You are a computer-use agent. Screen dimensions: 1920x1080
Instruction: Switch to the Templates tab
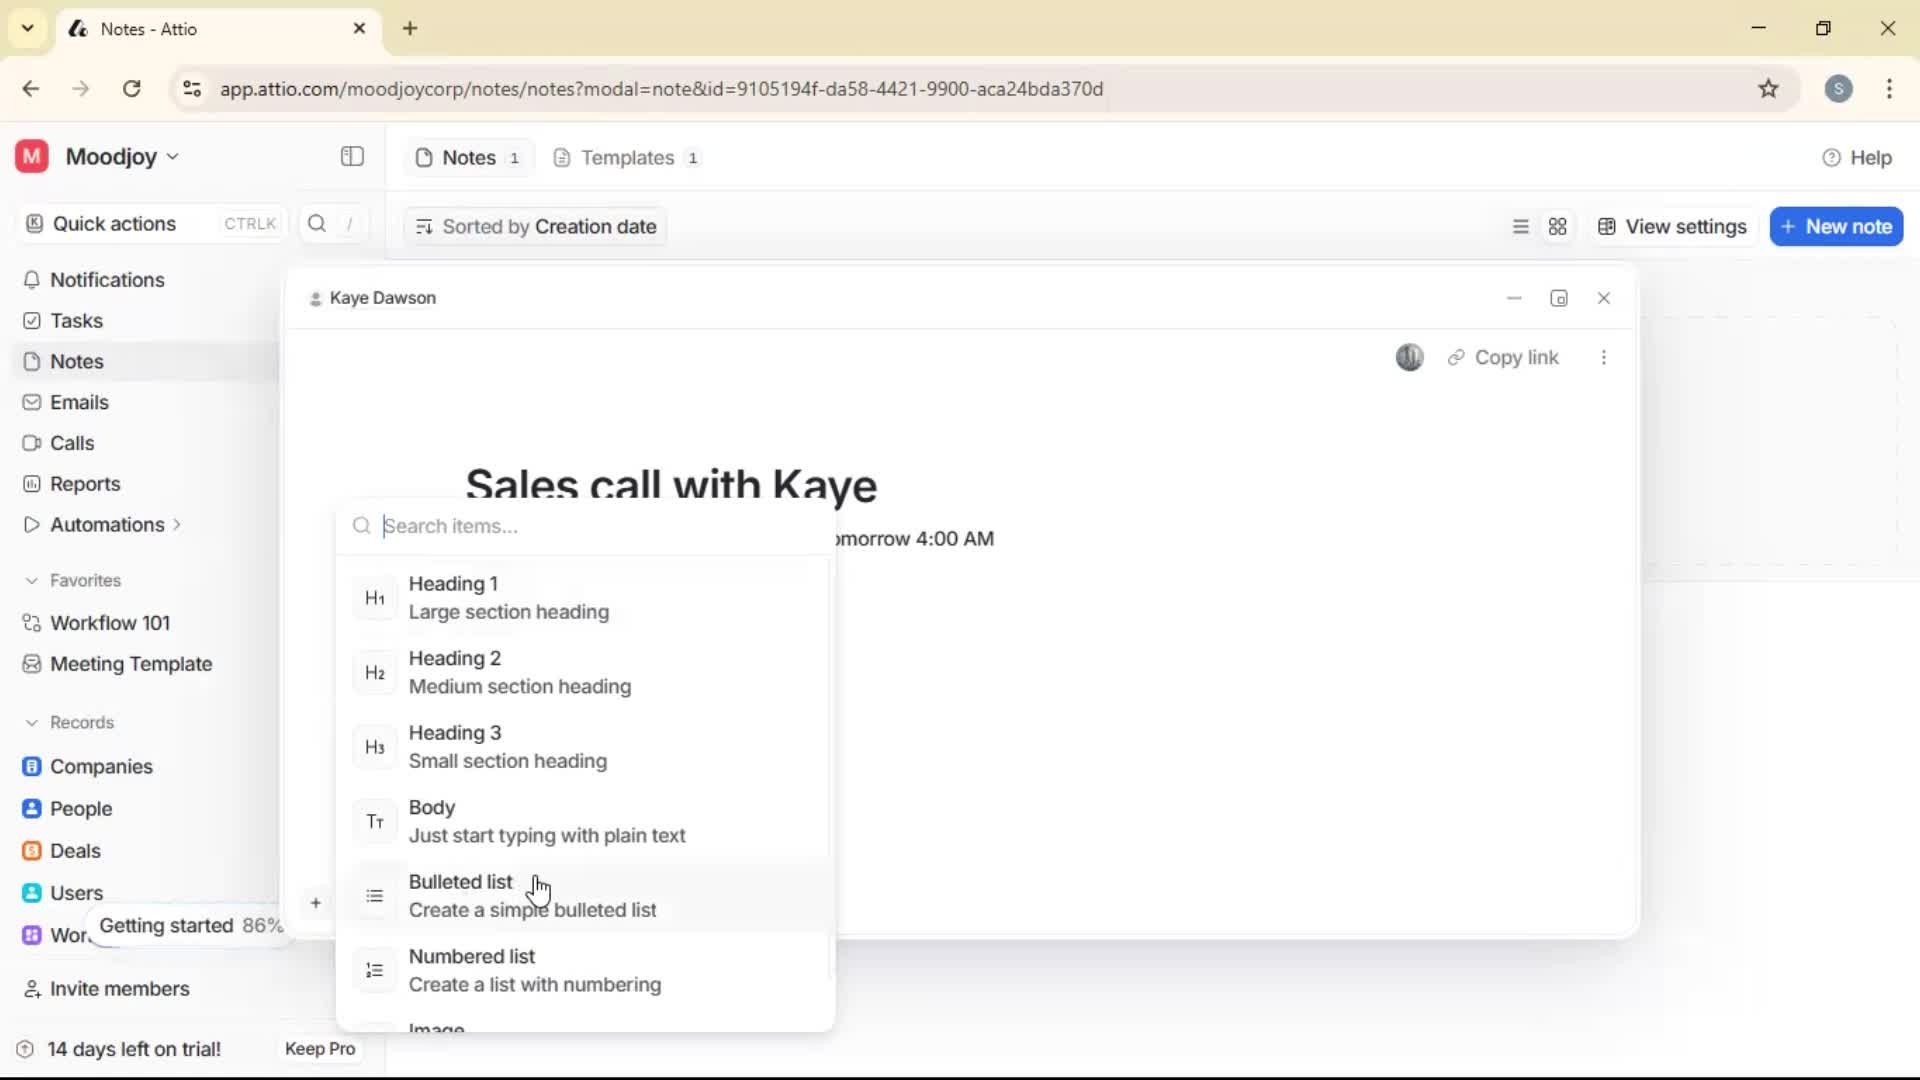coord(625,157)
